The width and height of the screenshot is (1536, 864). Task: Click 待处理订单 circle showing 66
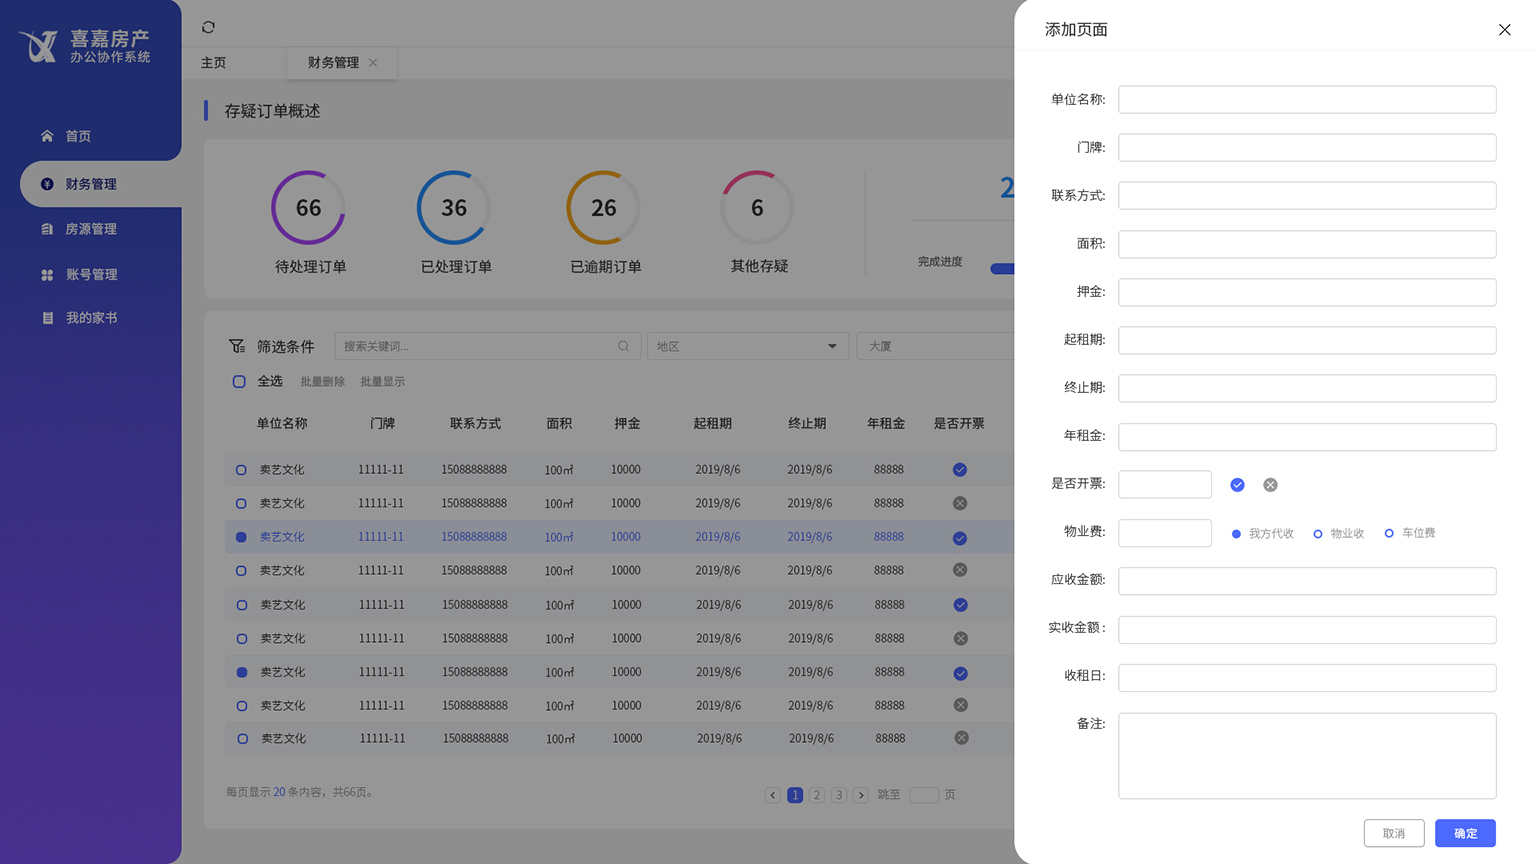(x=308, y=207)
